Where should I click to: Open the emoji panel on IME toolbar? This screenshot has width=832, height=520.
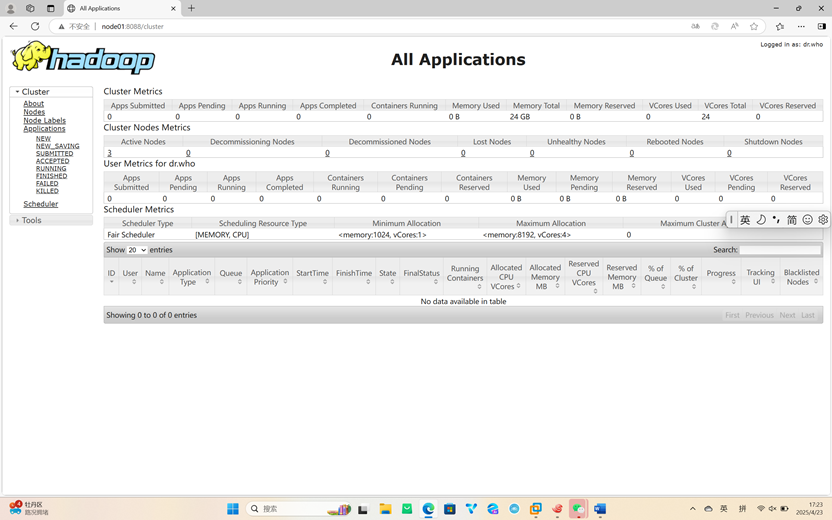coord(808,220)
